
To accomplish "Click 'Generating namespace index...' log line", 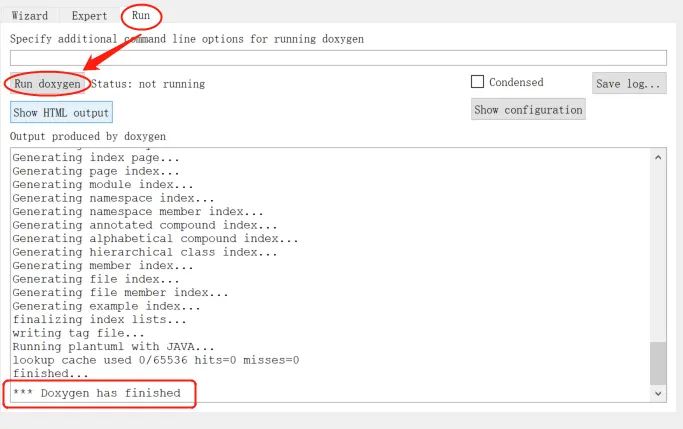I will (x=113, y=198).
